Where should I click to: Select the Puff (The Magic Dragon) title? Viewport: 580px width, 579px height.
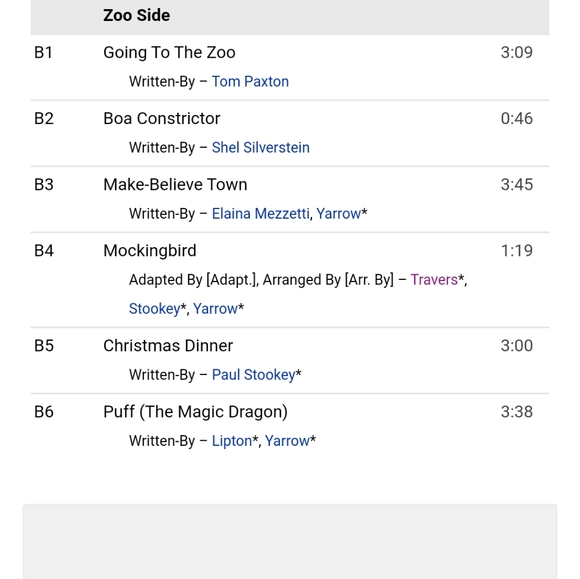click(x=195, y=412)
